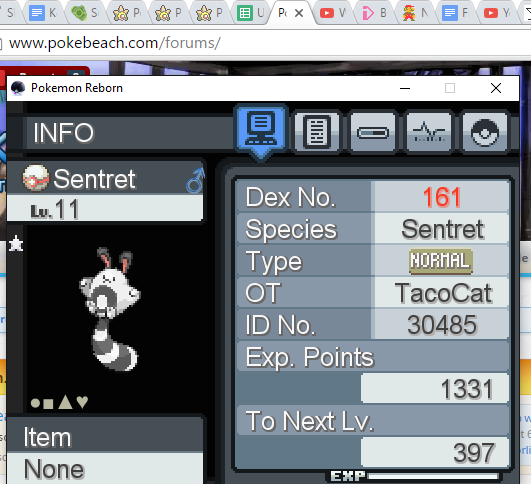Click the Pokemon Reborn window icon

pos(18,88)
